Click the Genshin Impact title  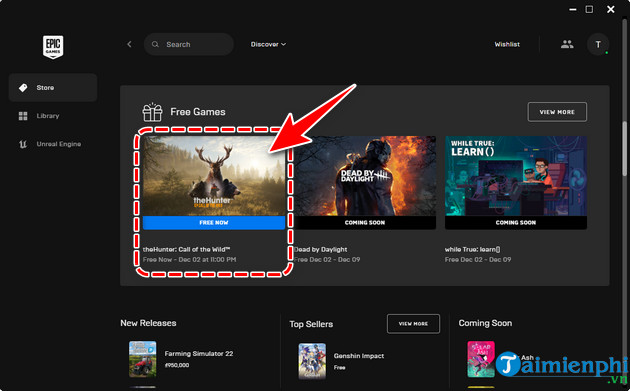point(359,356)
